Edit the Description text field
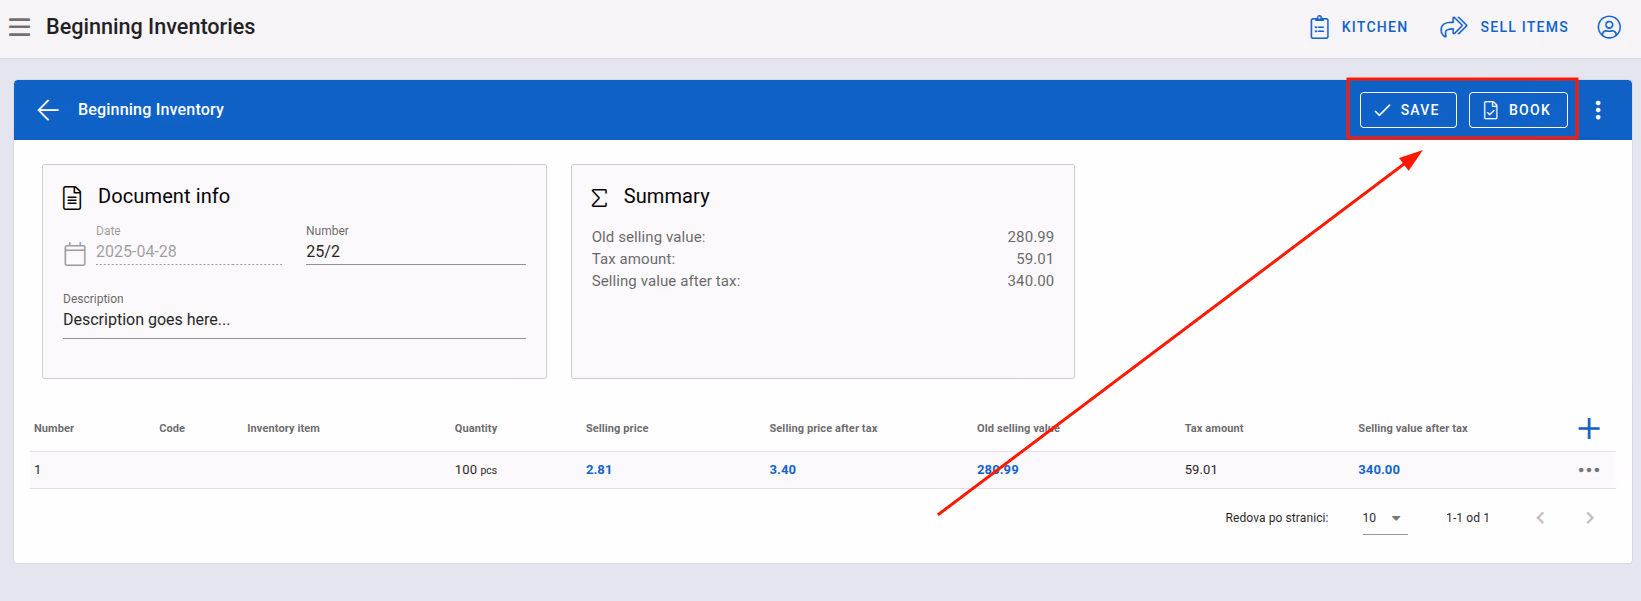 294,320
